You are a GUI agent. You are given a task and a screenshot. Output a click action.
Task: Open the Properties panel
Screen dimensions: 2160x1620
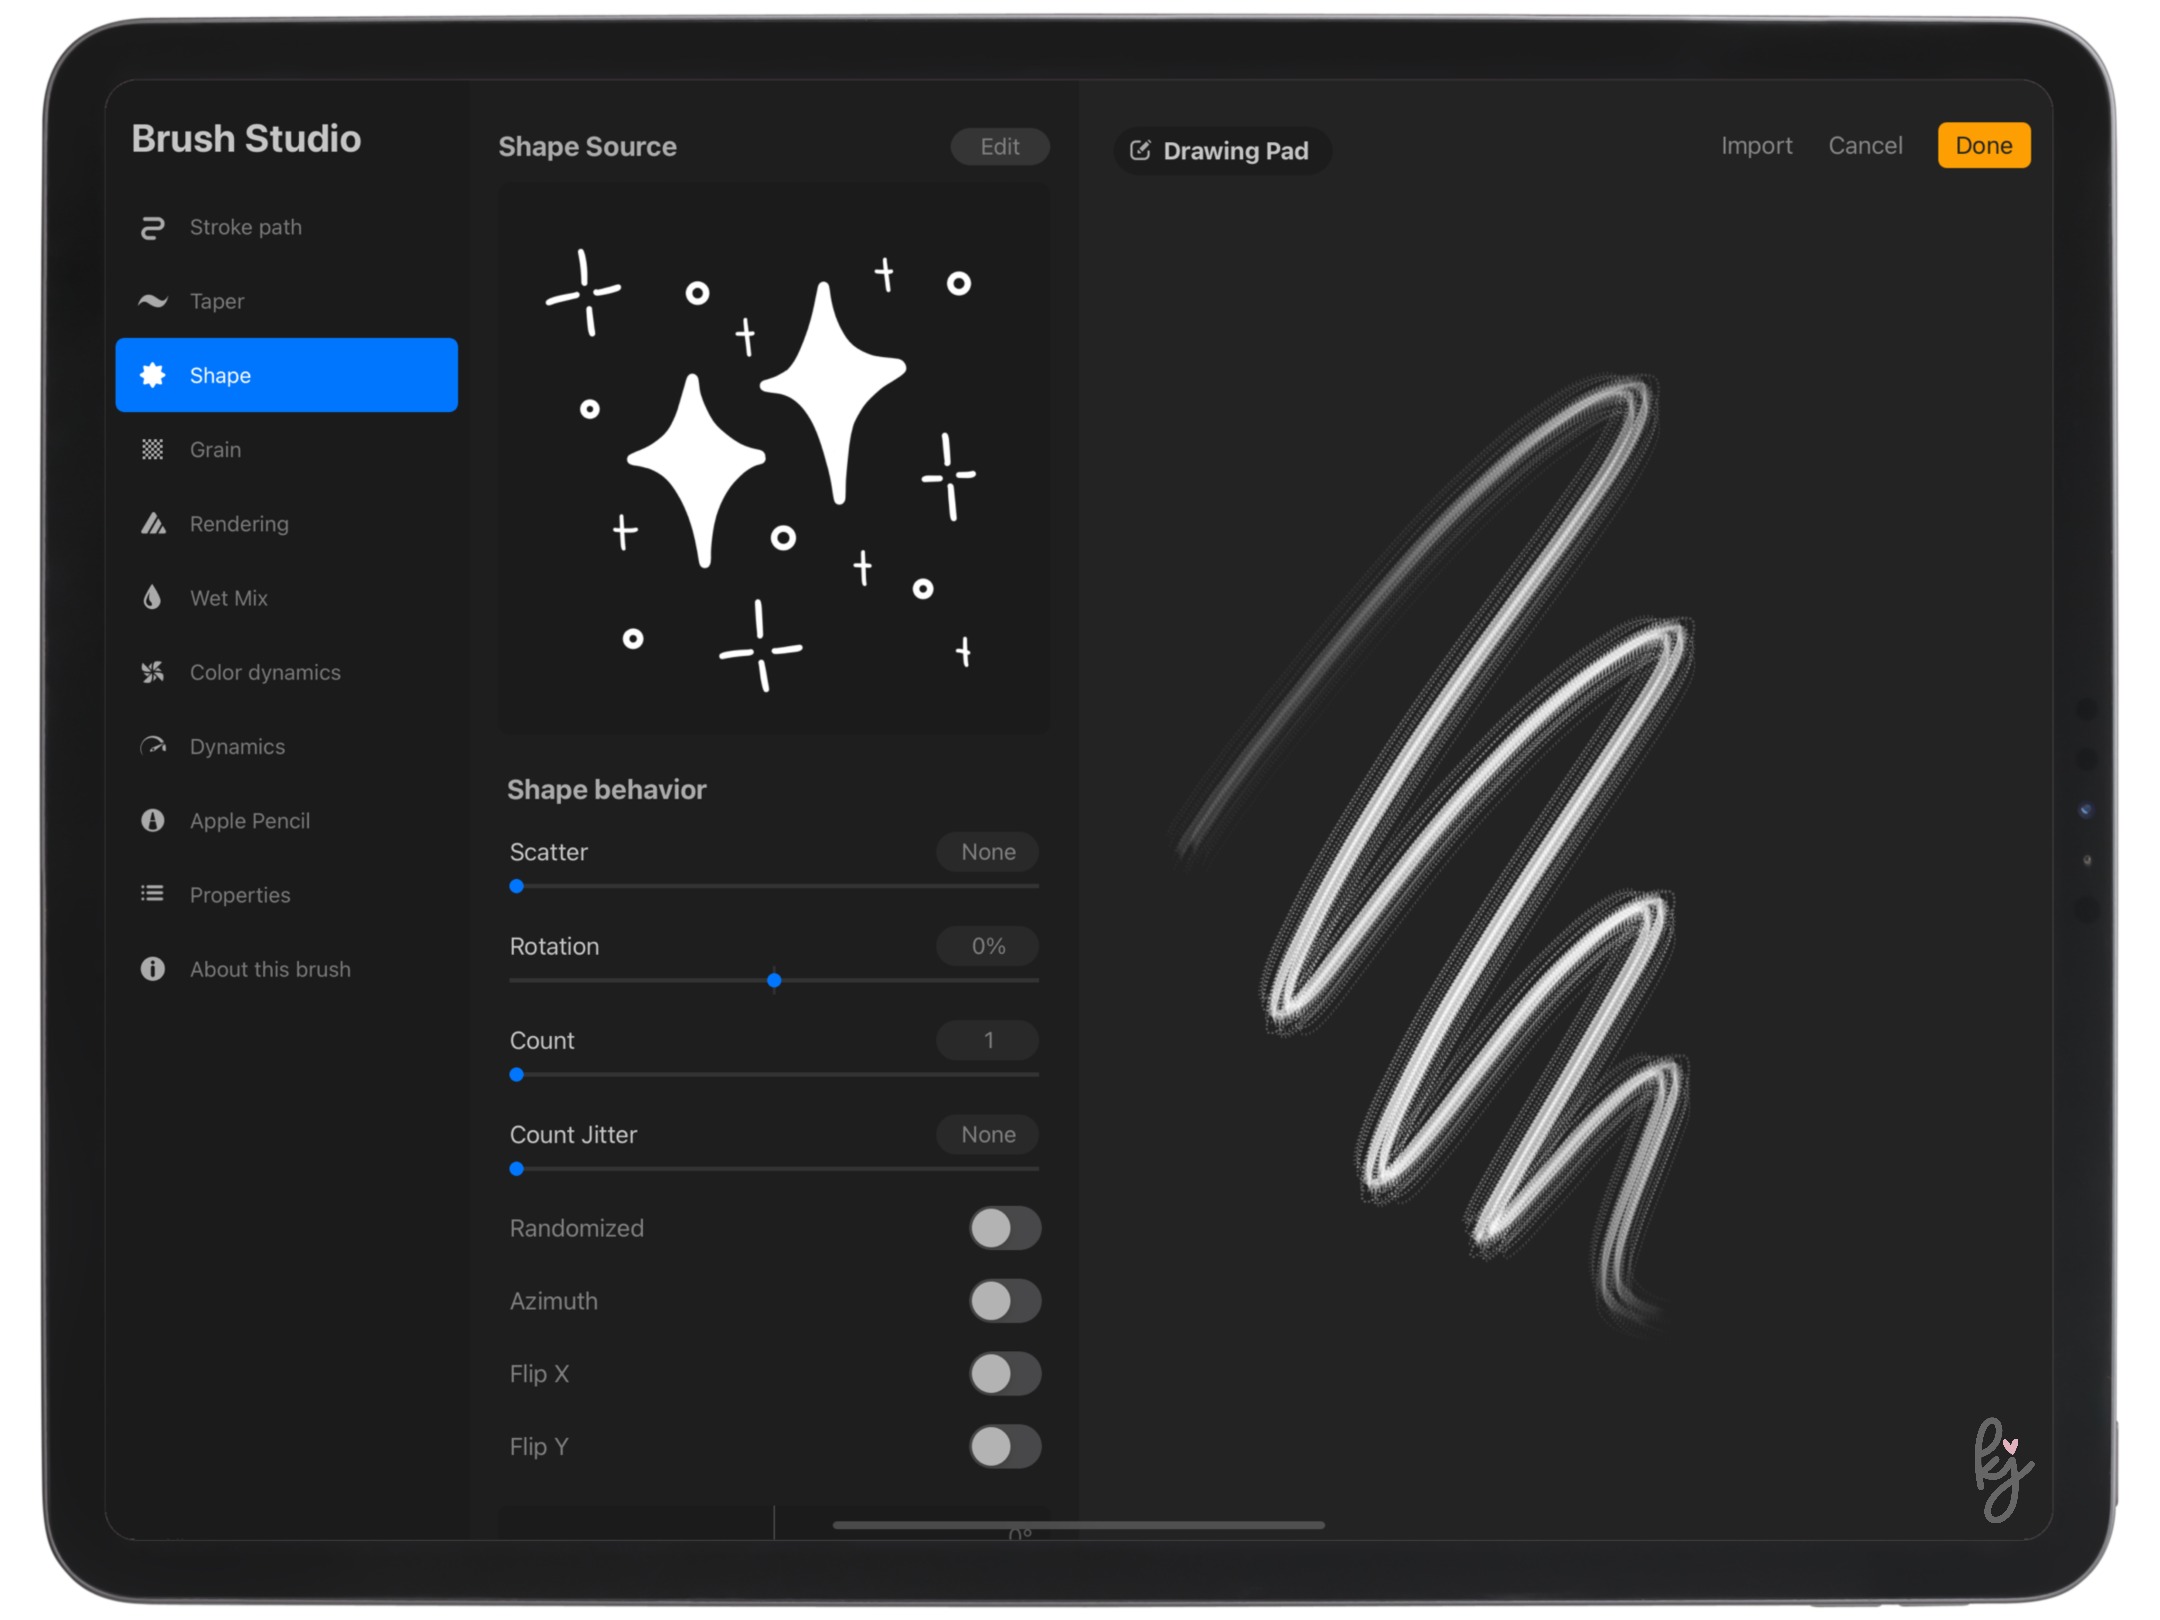(240, 893)
